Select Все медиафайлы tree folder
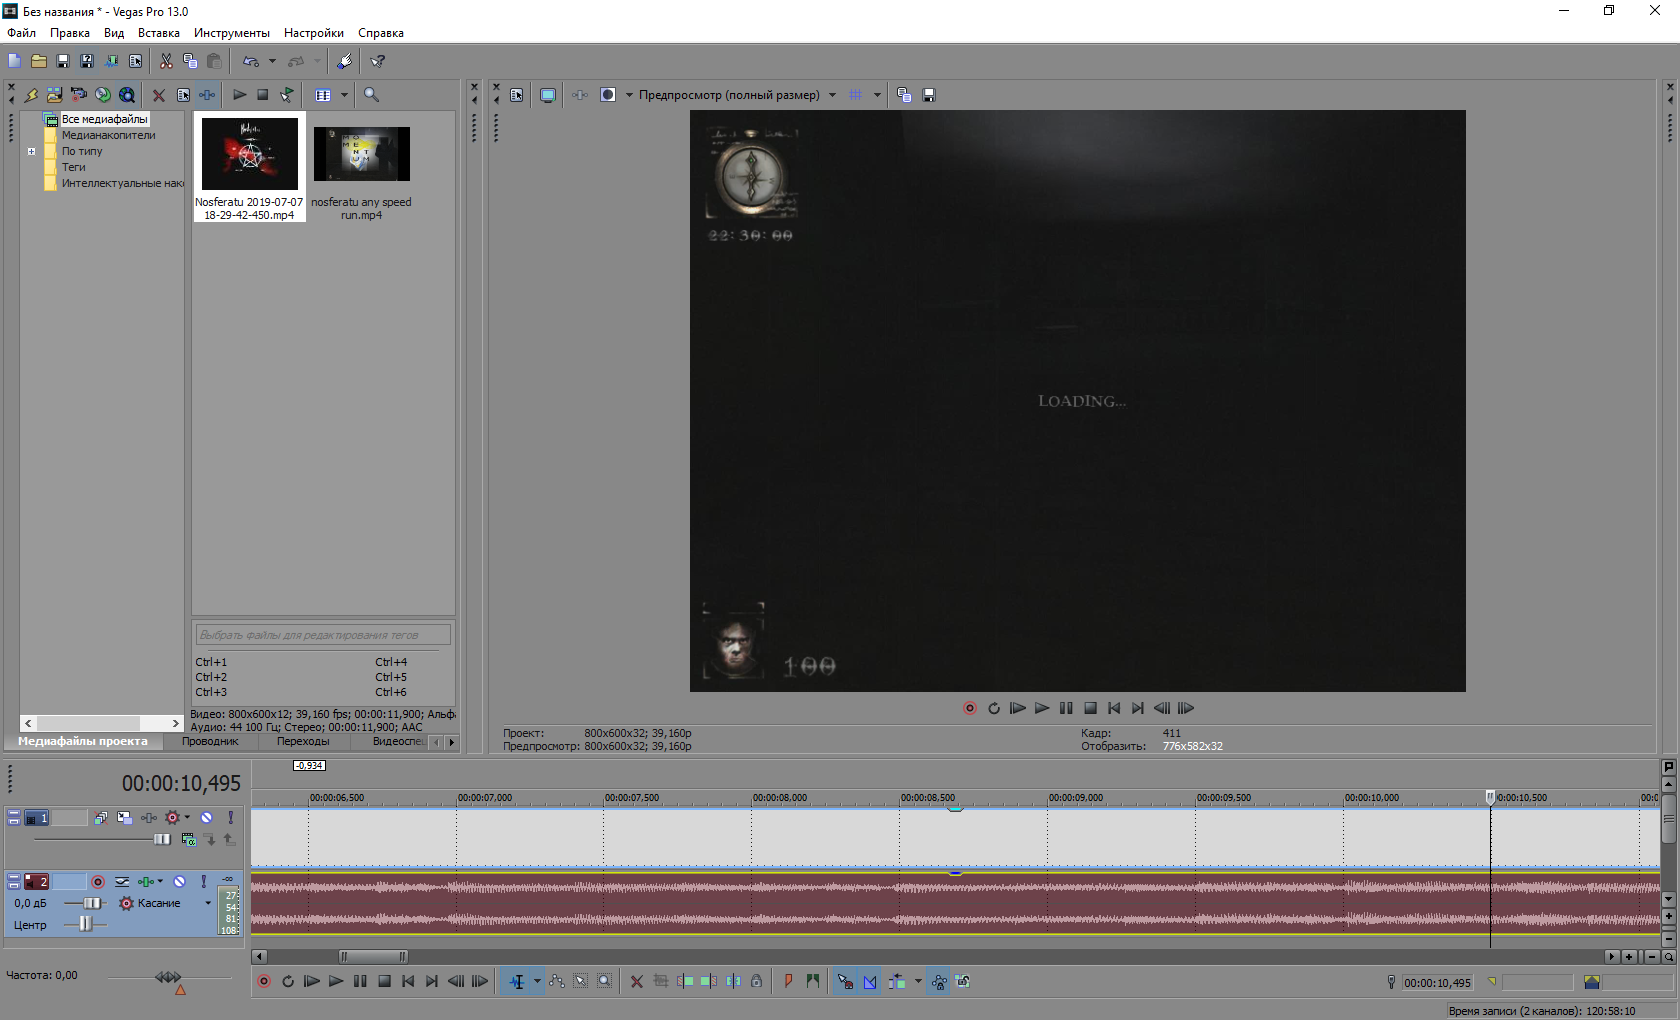Image resolution: width=1680 pixels, height=1020 pixels. point(104,119)
